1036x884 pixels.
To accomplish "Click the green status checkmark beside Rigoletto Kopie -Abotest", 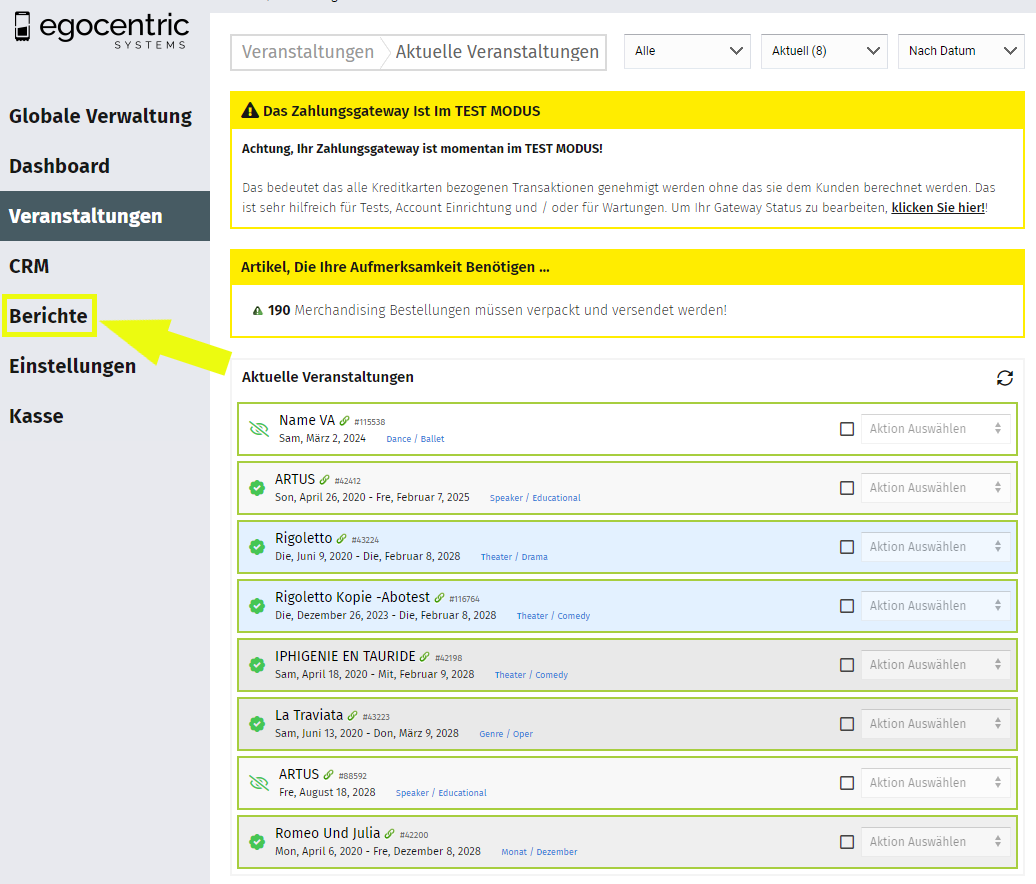I will point(257,606).
